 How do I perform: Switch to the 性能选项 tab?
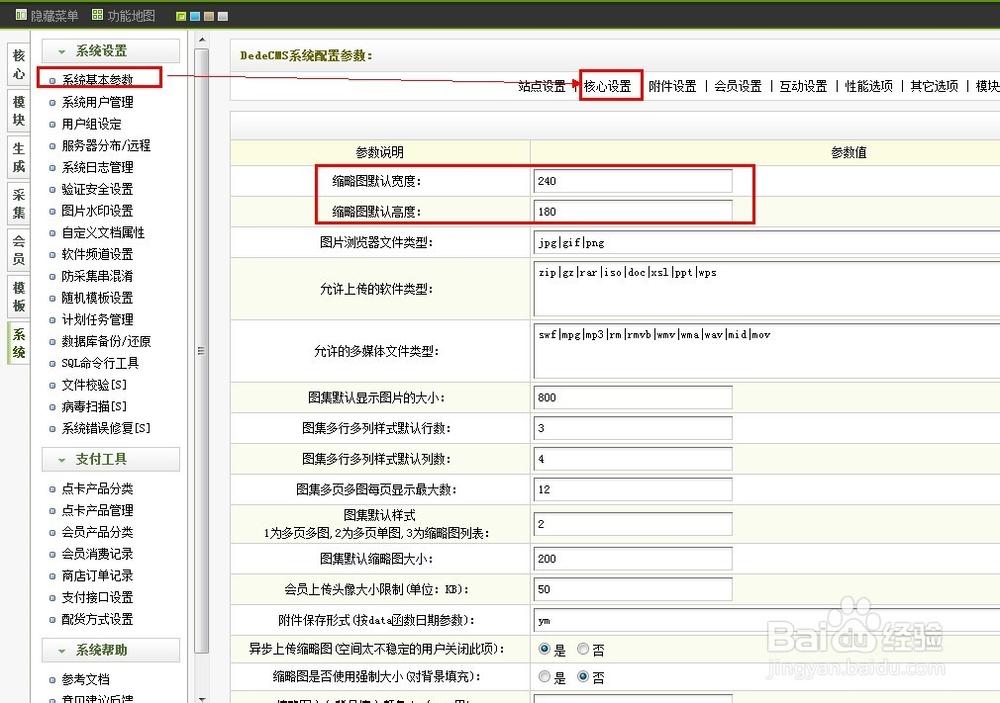point(869,86)
